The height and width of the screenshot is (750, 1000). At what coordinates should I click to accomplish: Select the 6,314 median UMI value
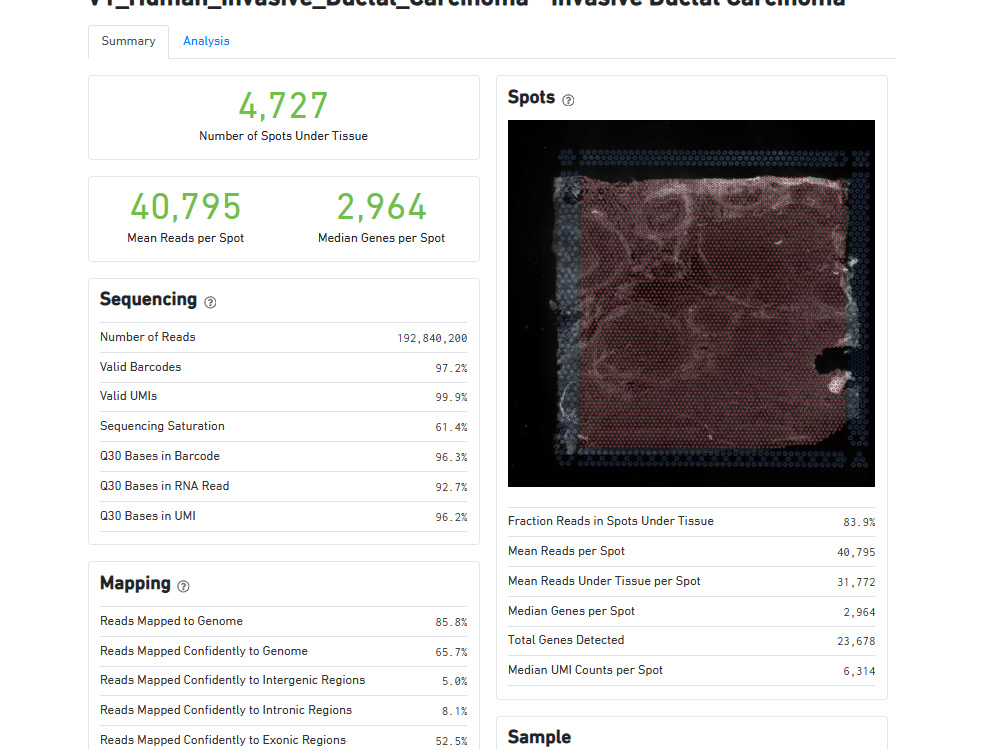click(x=859, y=672)
